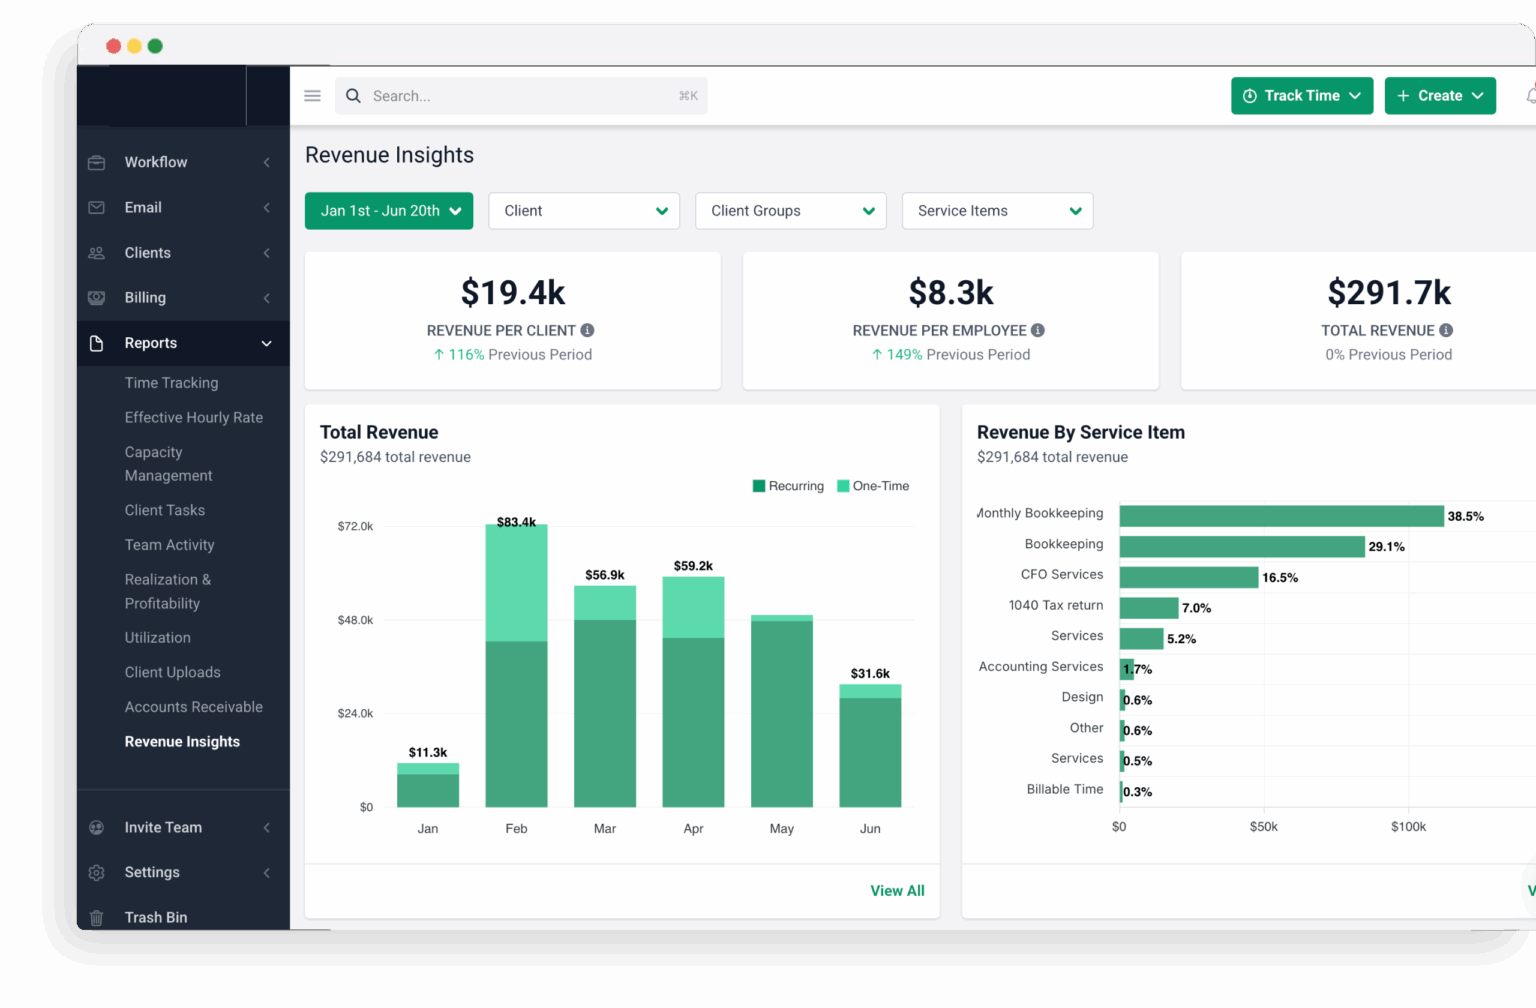Click the $291.7k total revenue value
1536x1008 pixels.
[1389, 293]
